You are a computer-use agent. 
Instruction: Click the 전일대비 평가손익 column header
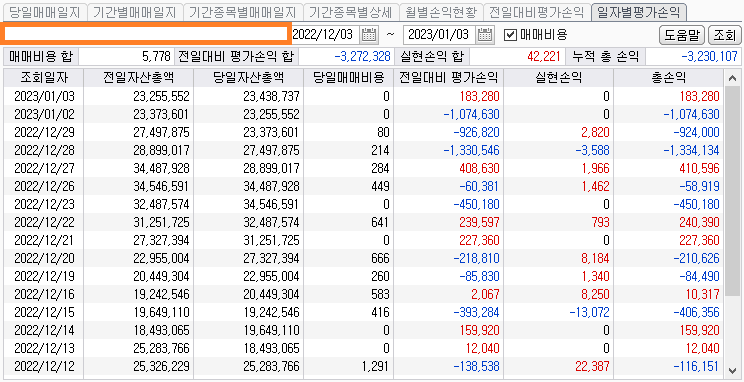point(448,78)
